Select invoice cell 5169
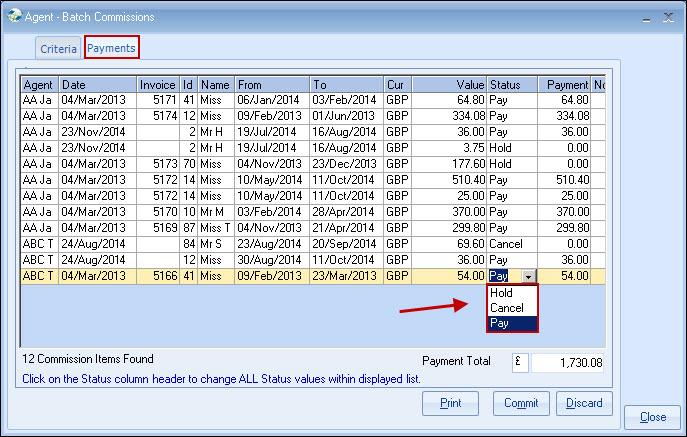 [158, 228]
